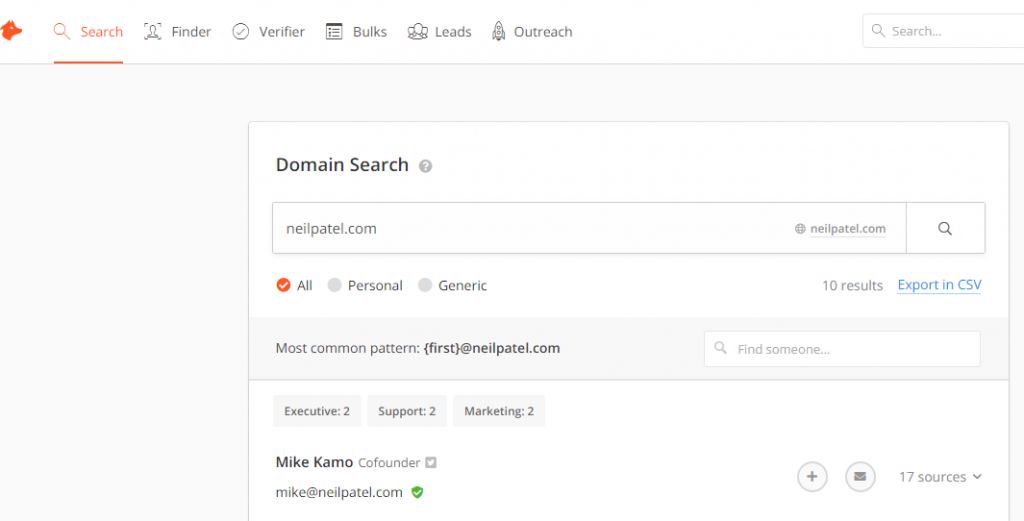Open the Verifier tab
The image size is (1024, 521).
268,32
